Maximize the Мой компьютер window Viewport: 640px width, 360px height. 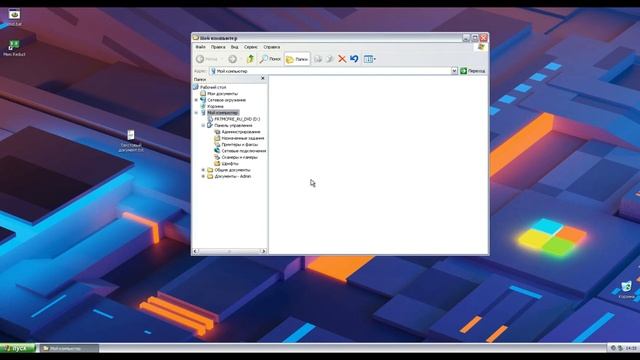[475, 38]
